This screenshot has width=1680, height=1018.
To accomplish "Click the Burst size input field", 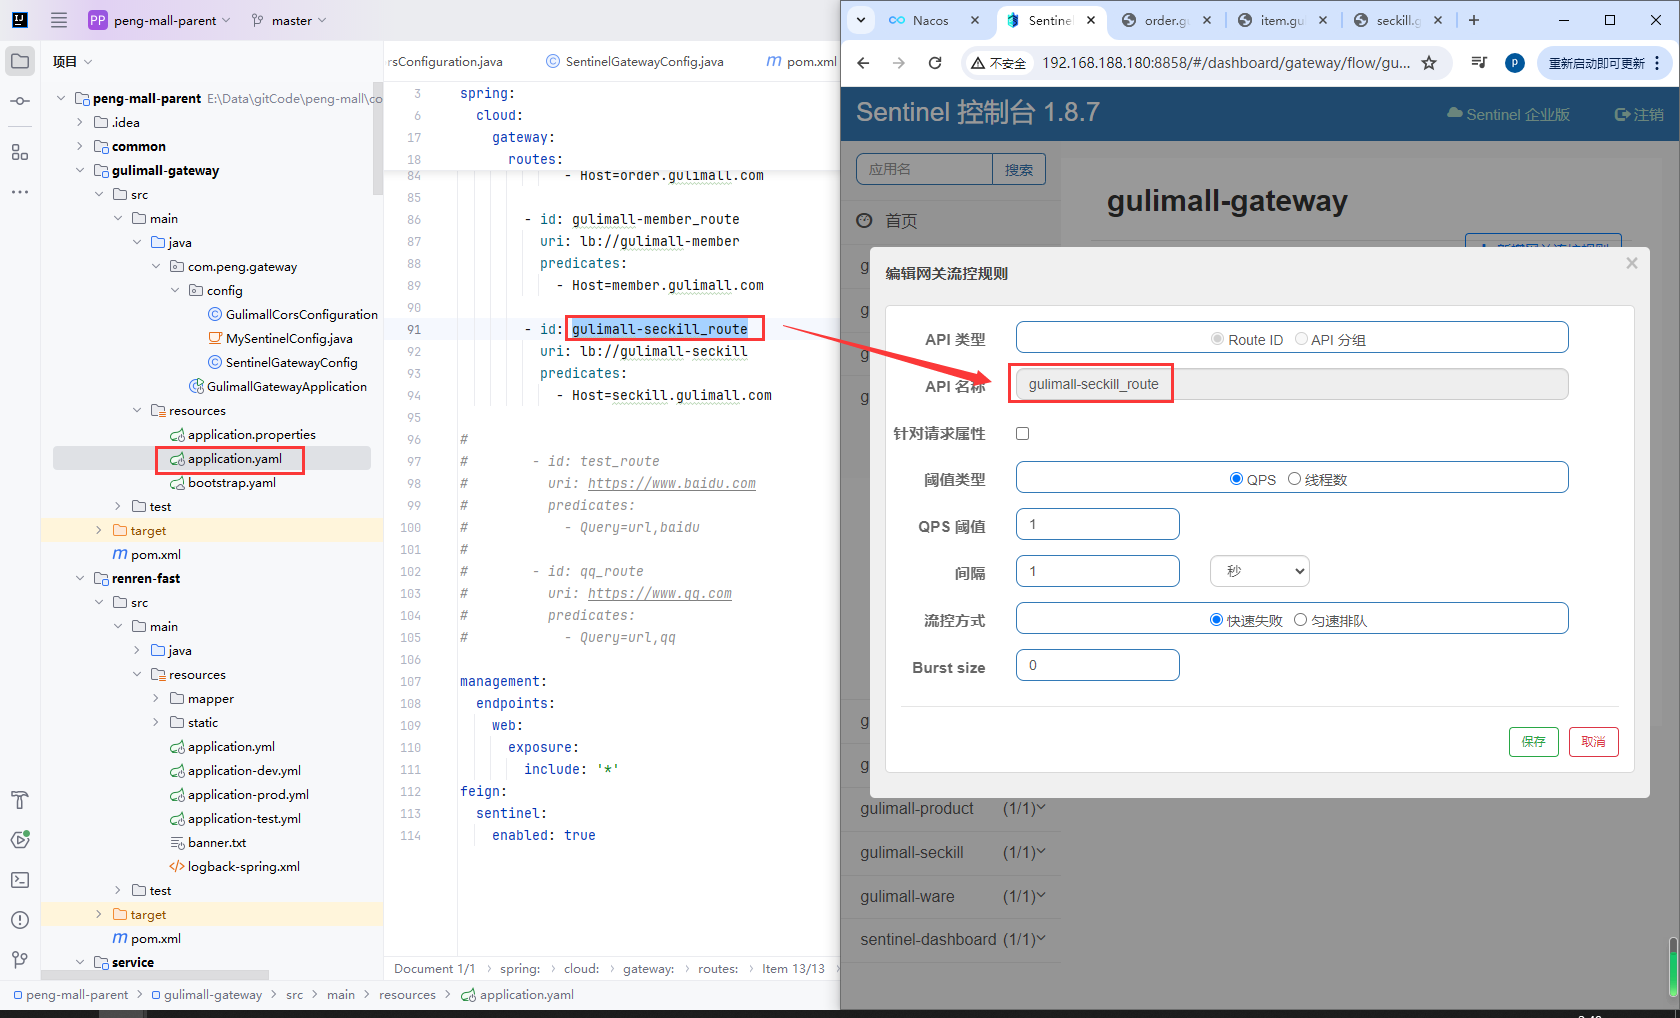I will tap(1098, 665).
